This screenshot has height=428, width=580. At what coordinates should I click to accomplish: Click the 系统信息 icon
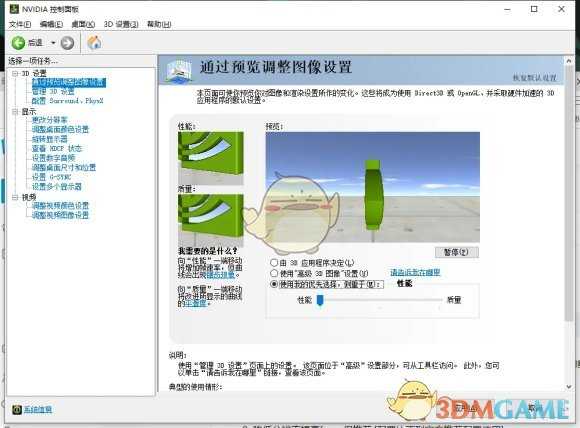tap(17, 410)
